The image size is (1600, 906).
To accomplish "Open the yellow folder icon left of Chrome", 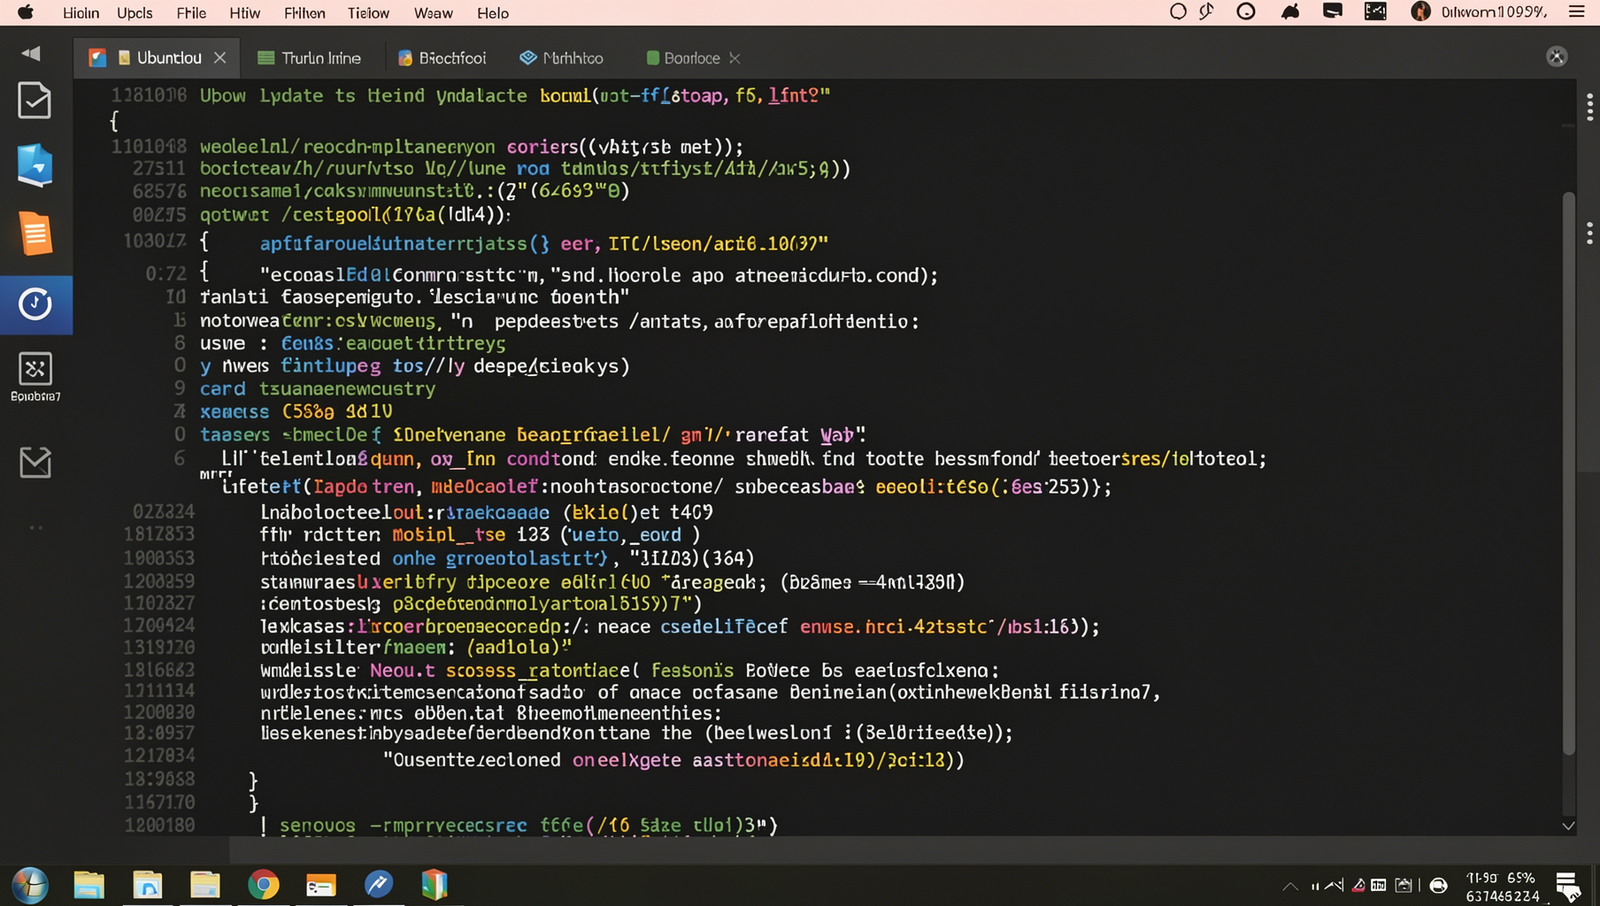I will (205, 885).
